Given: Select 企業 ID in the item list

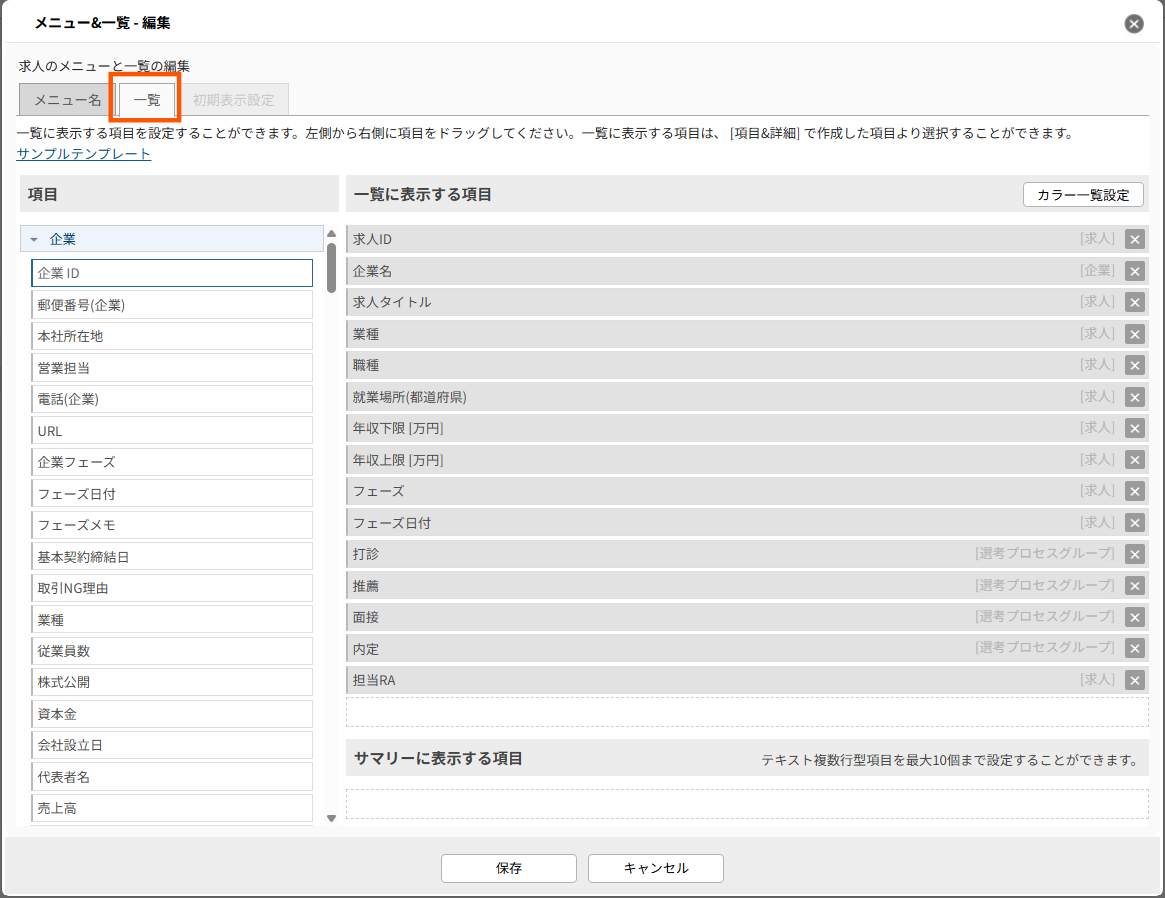Looking at the screenshot, I should (x=172, y=273).
